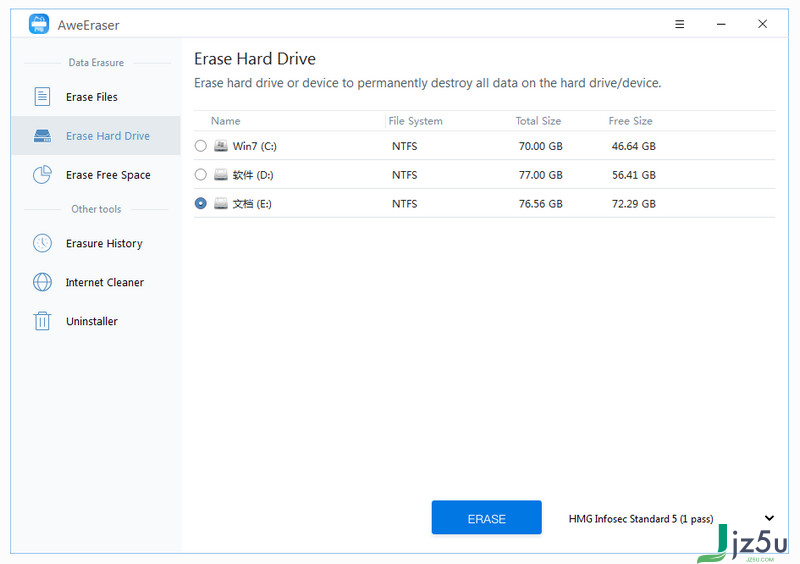This screenshot has width=800, height=564.
Task: Click the 72.29 GB free size cell
Action: pyautogui.click(x=634, y=204)
